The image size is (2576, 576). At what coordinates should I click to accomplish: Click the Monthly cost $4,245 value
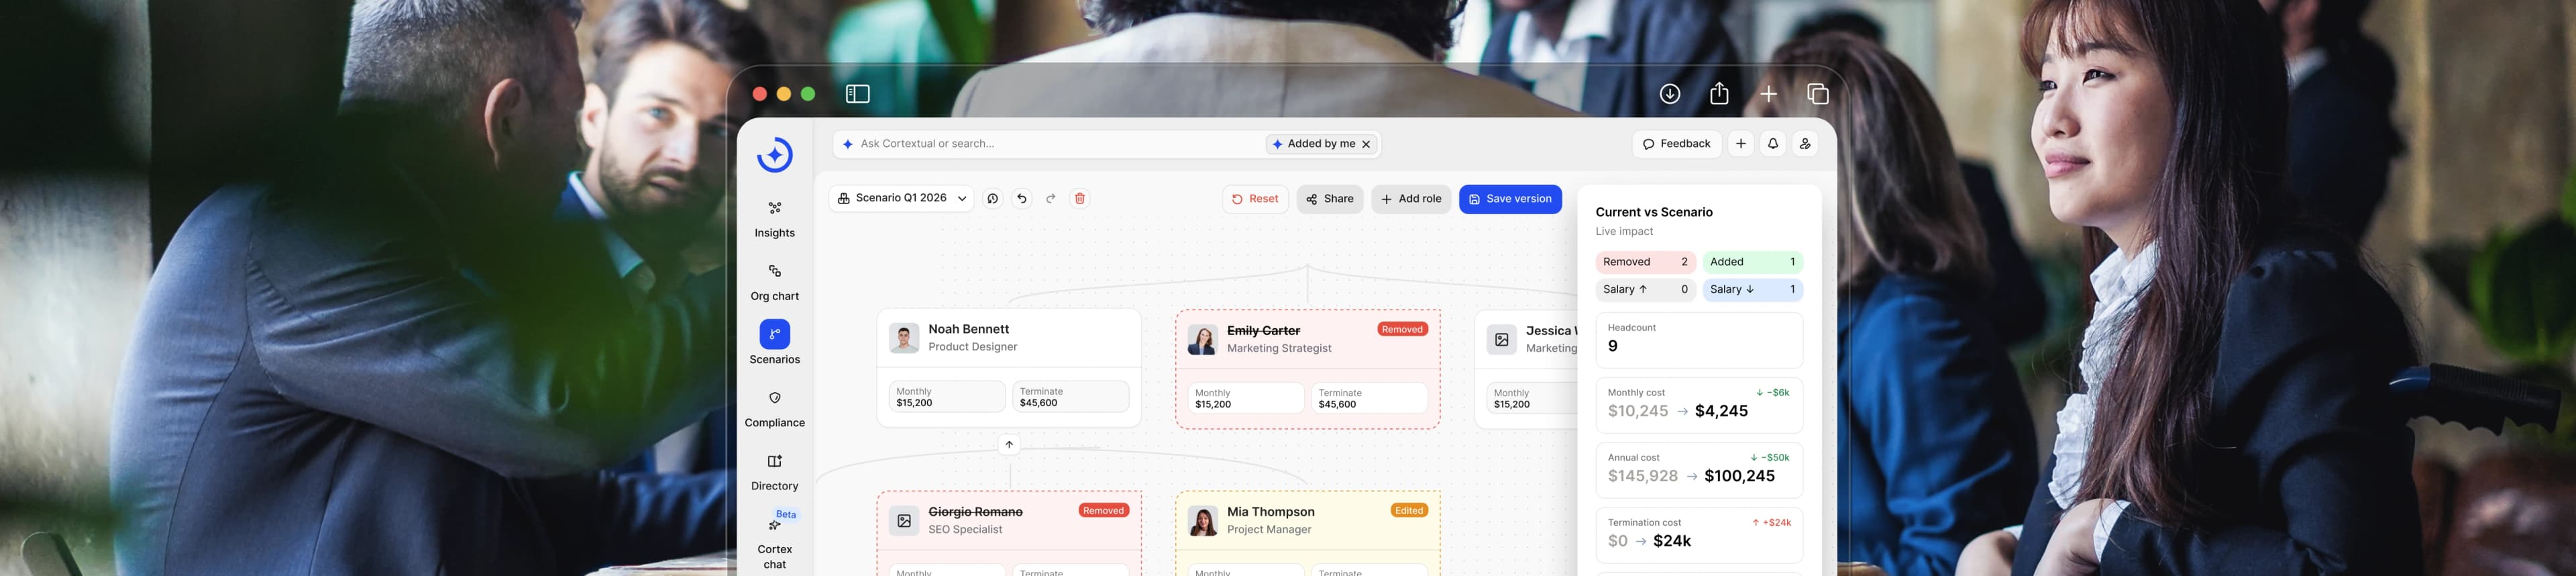click(1721, 411)
